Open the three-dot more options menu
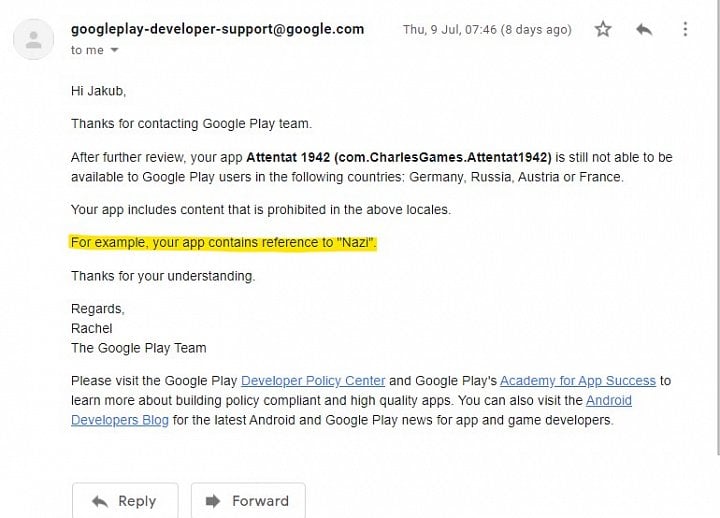The height and width of the screenshot is (518, 720). (x=685, y=30)
